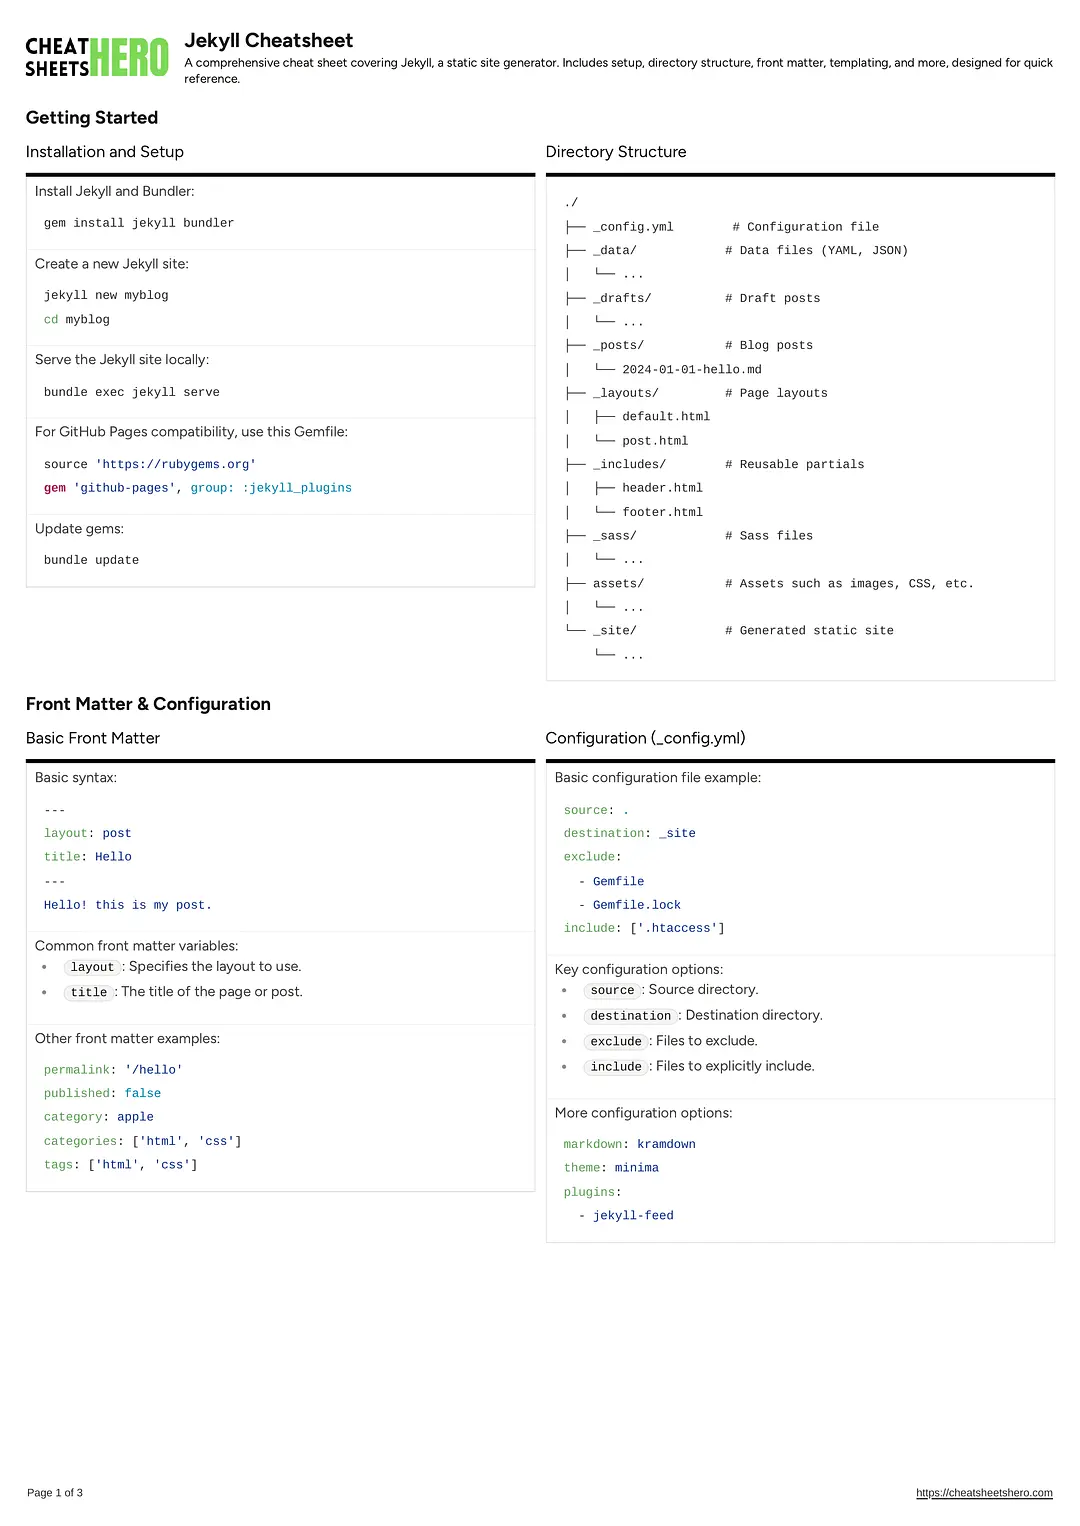This screenshot has height=1526, width=1080.
Task: Select the _layouts/ folder in directory tree
Action: (x=625, y=393)
